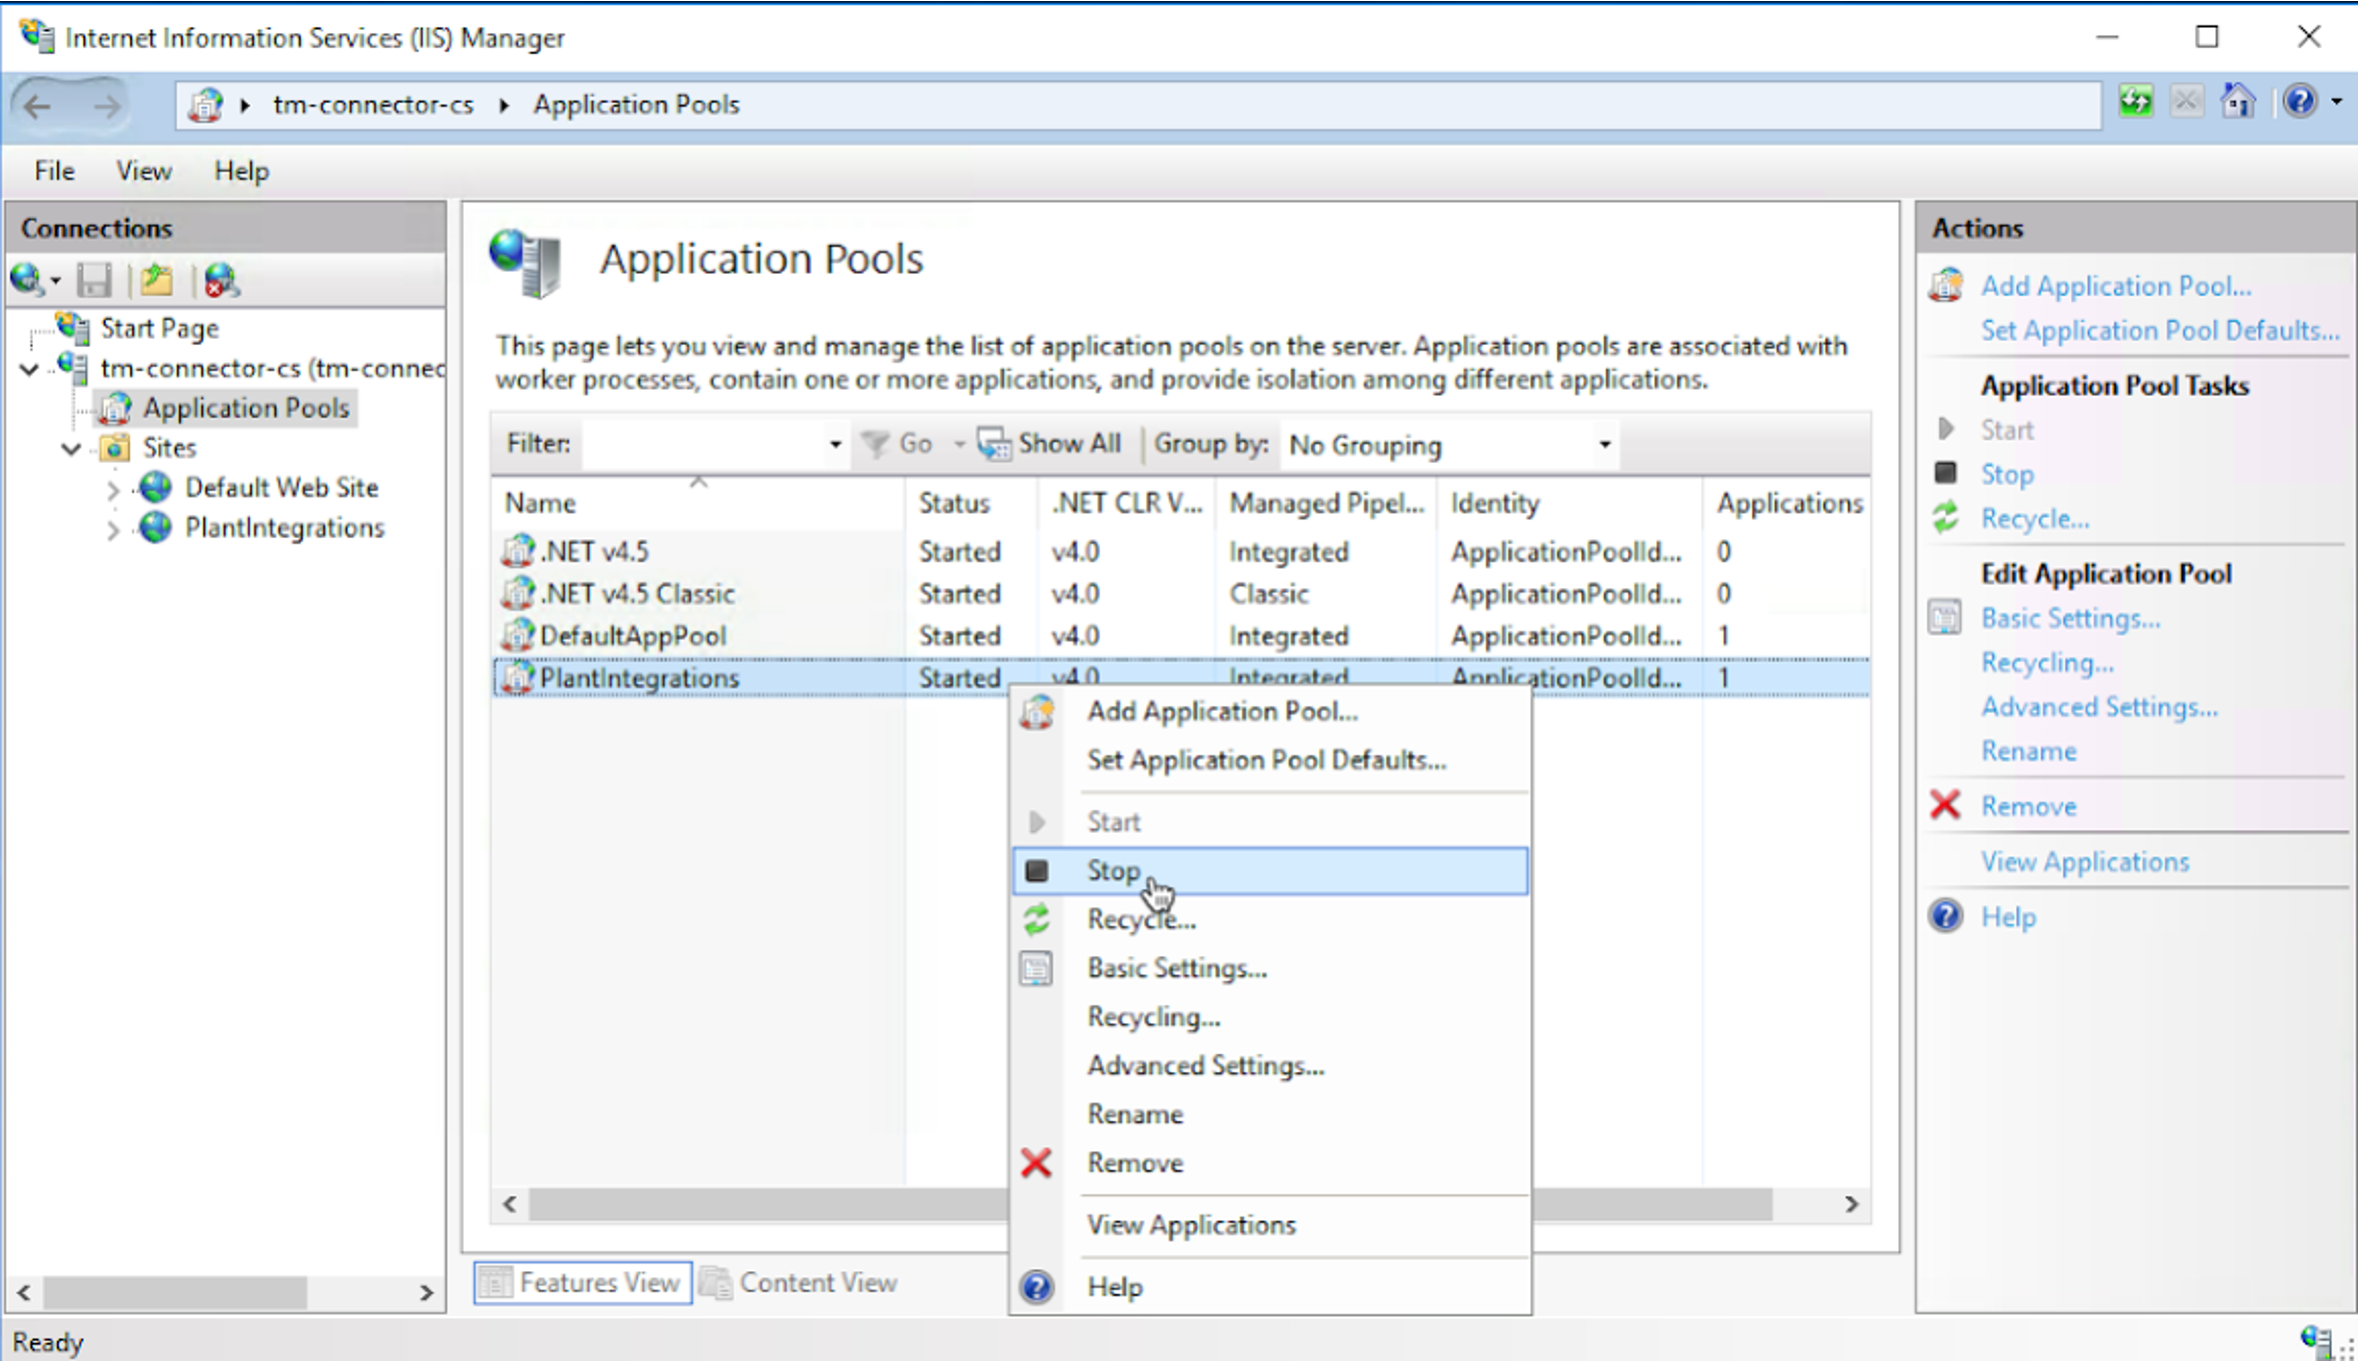Viewport: 2358px width, 1362px height.
Task: Switch to Content View tab
Action: [x=800, y=1282]
